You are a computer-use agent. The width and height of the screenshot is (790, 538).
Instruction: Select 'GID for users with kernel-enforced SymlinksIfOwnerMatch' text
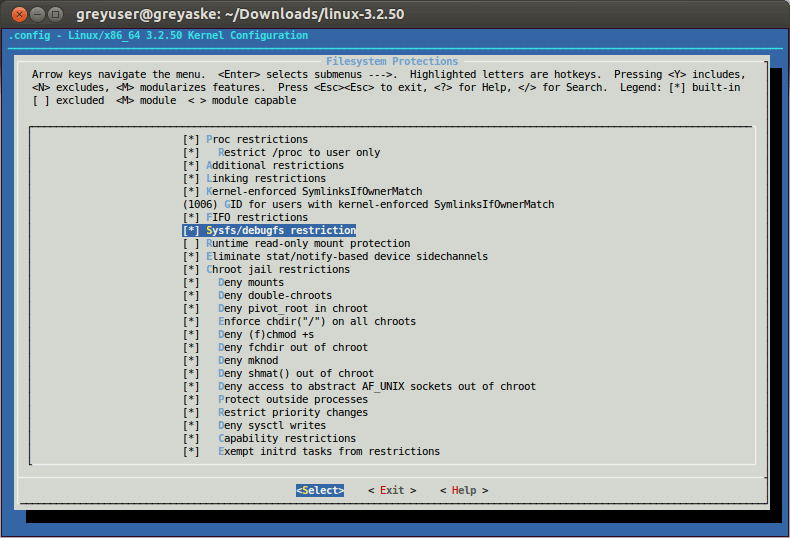point(389,205)
